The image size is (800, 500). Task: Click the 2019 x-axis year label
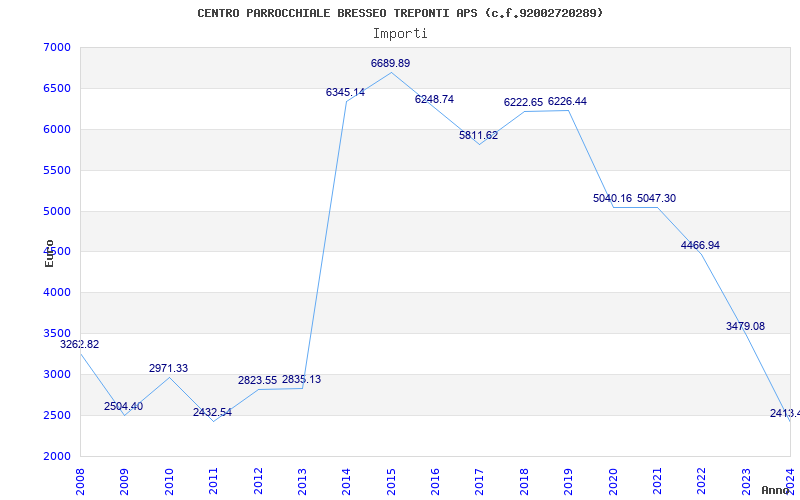point(568,482)
